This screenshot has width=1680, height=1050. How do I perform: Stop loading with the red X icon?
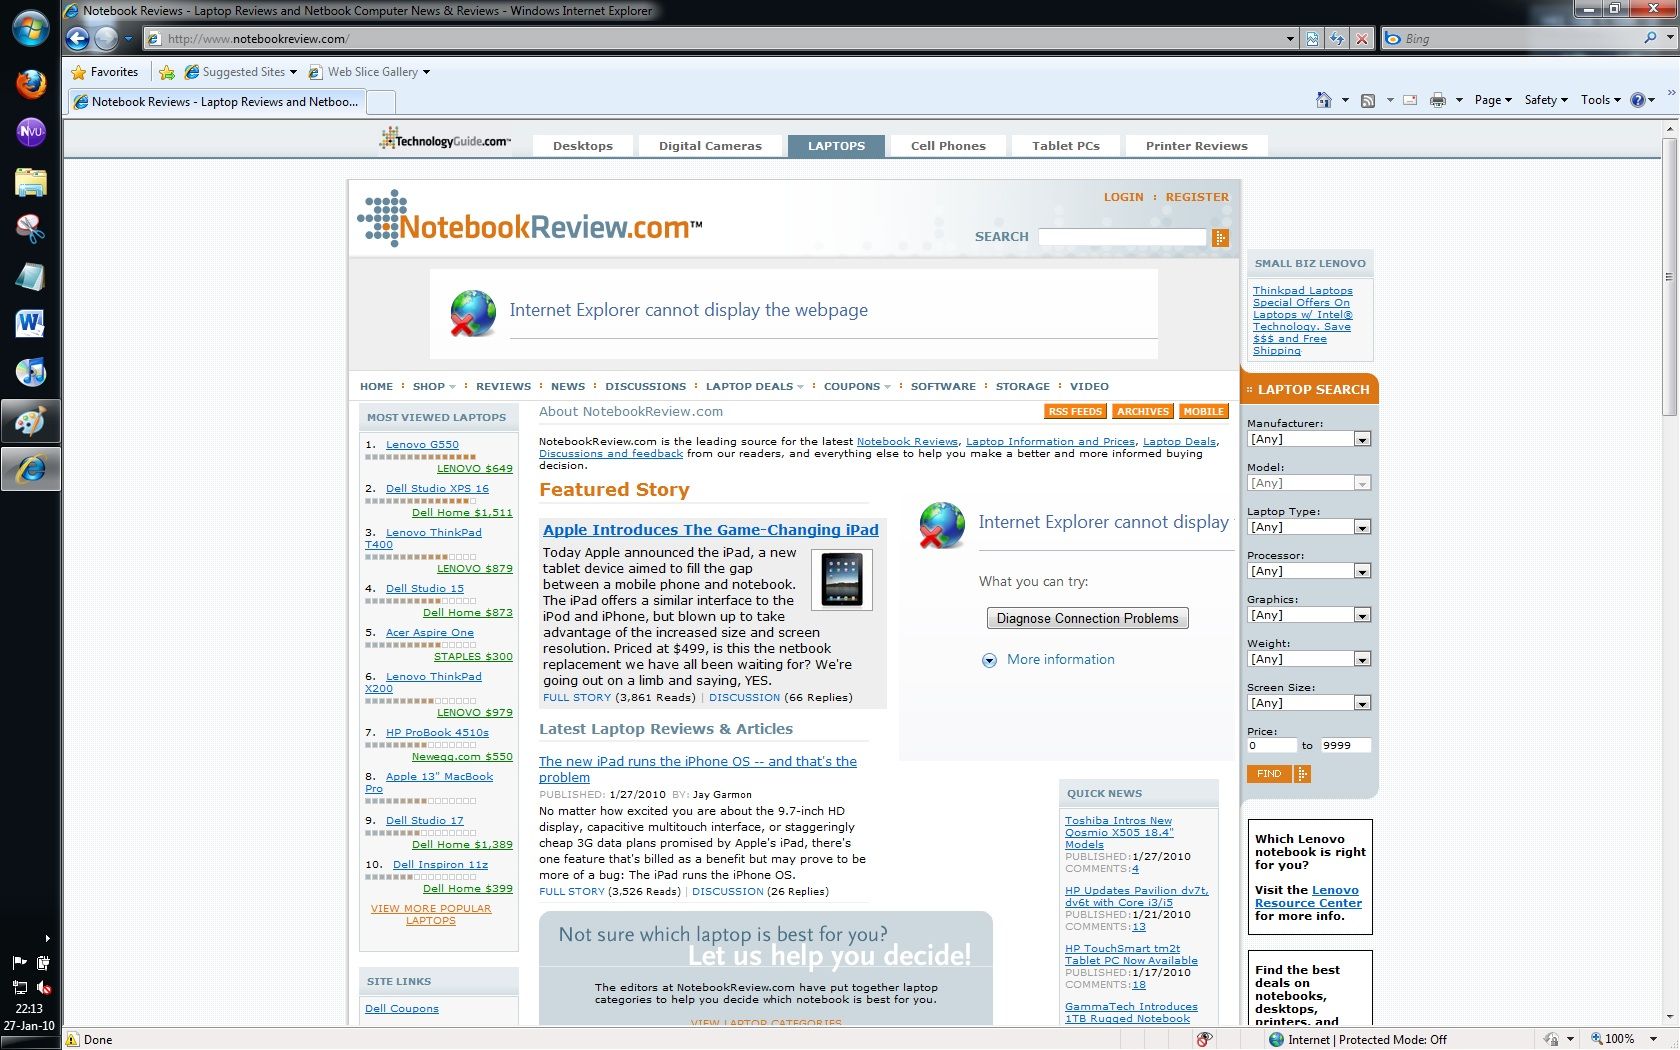pos(1361,39)
